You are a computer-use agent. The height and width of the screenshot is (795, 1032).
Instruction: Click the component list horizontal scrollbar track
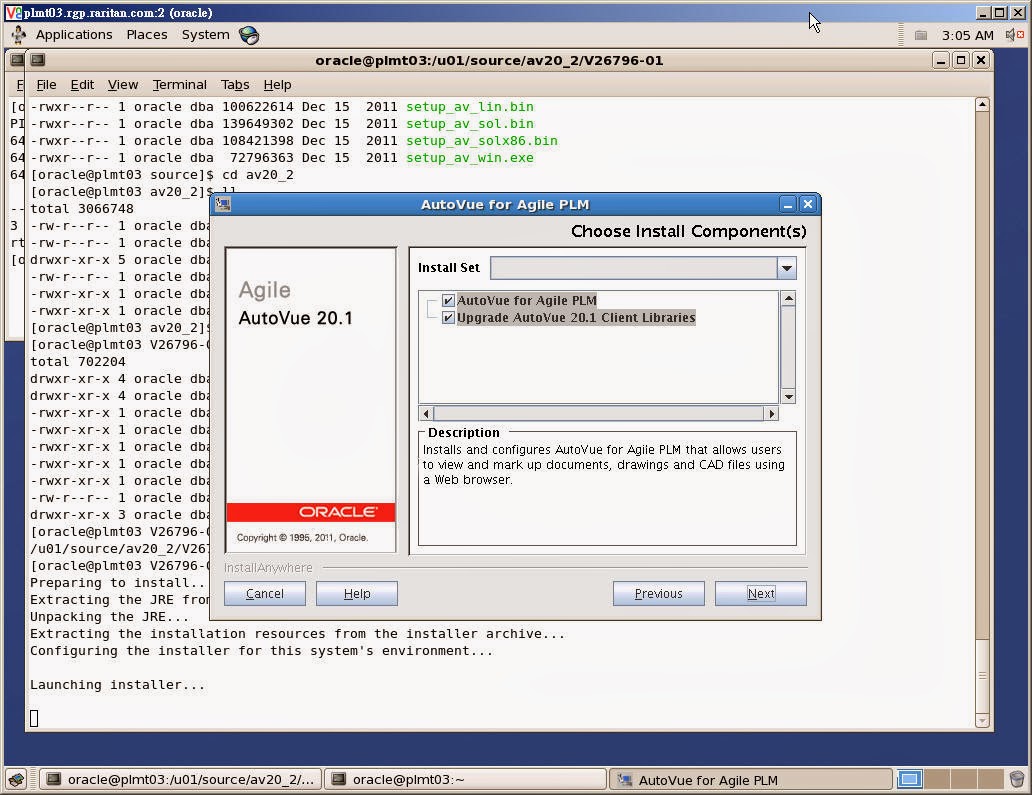(x=599, y=414)
